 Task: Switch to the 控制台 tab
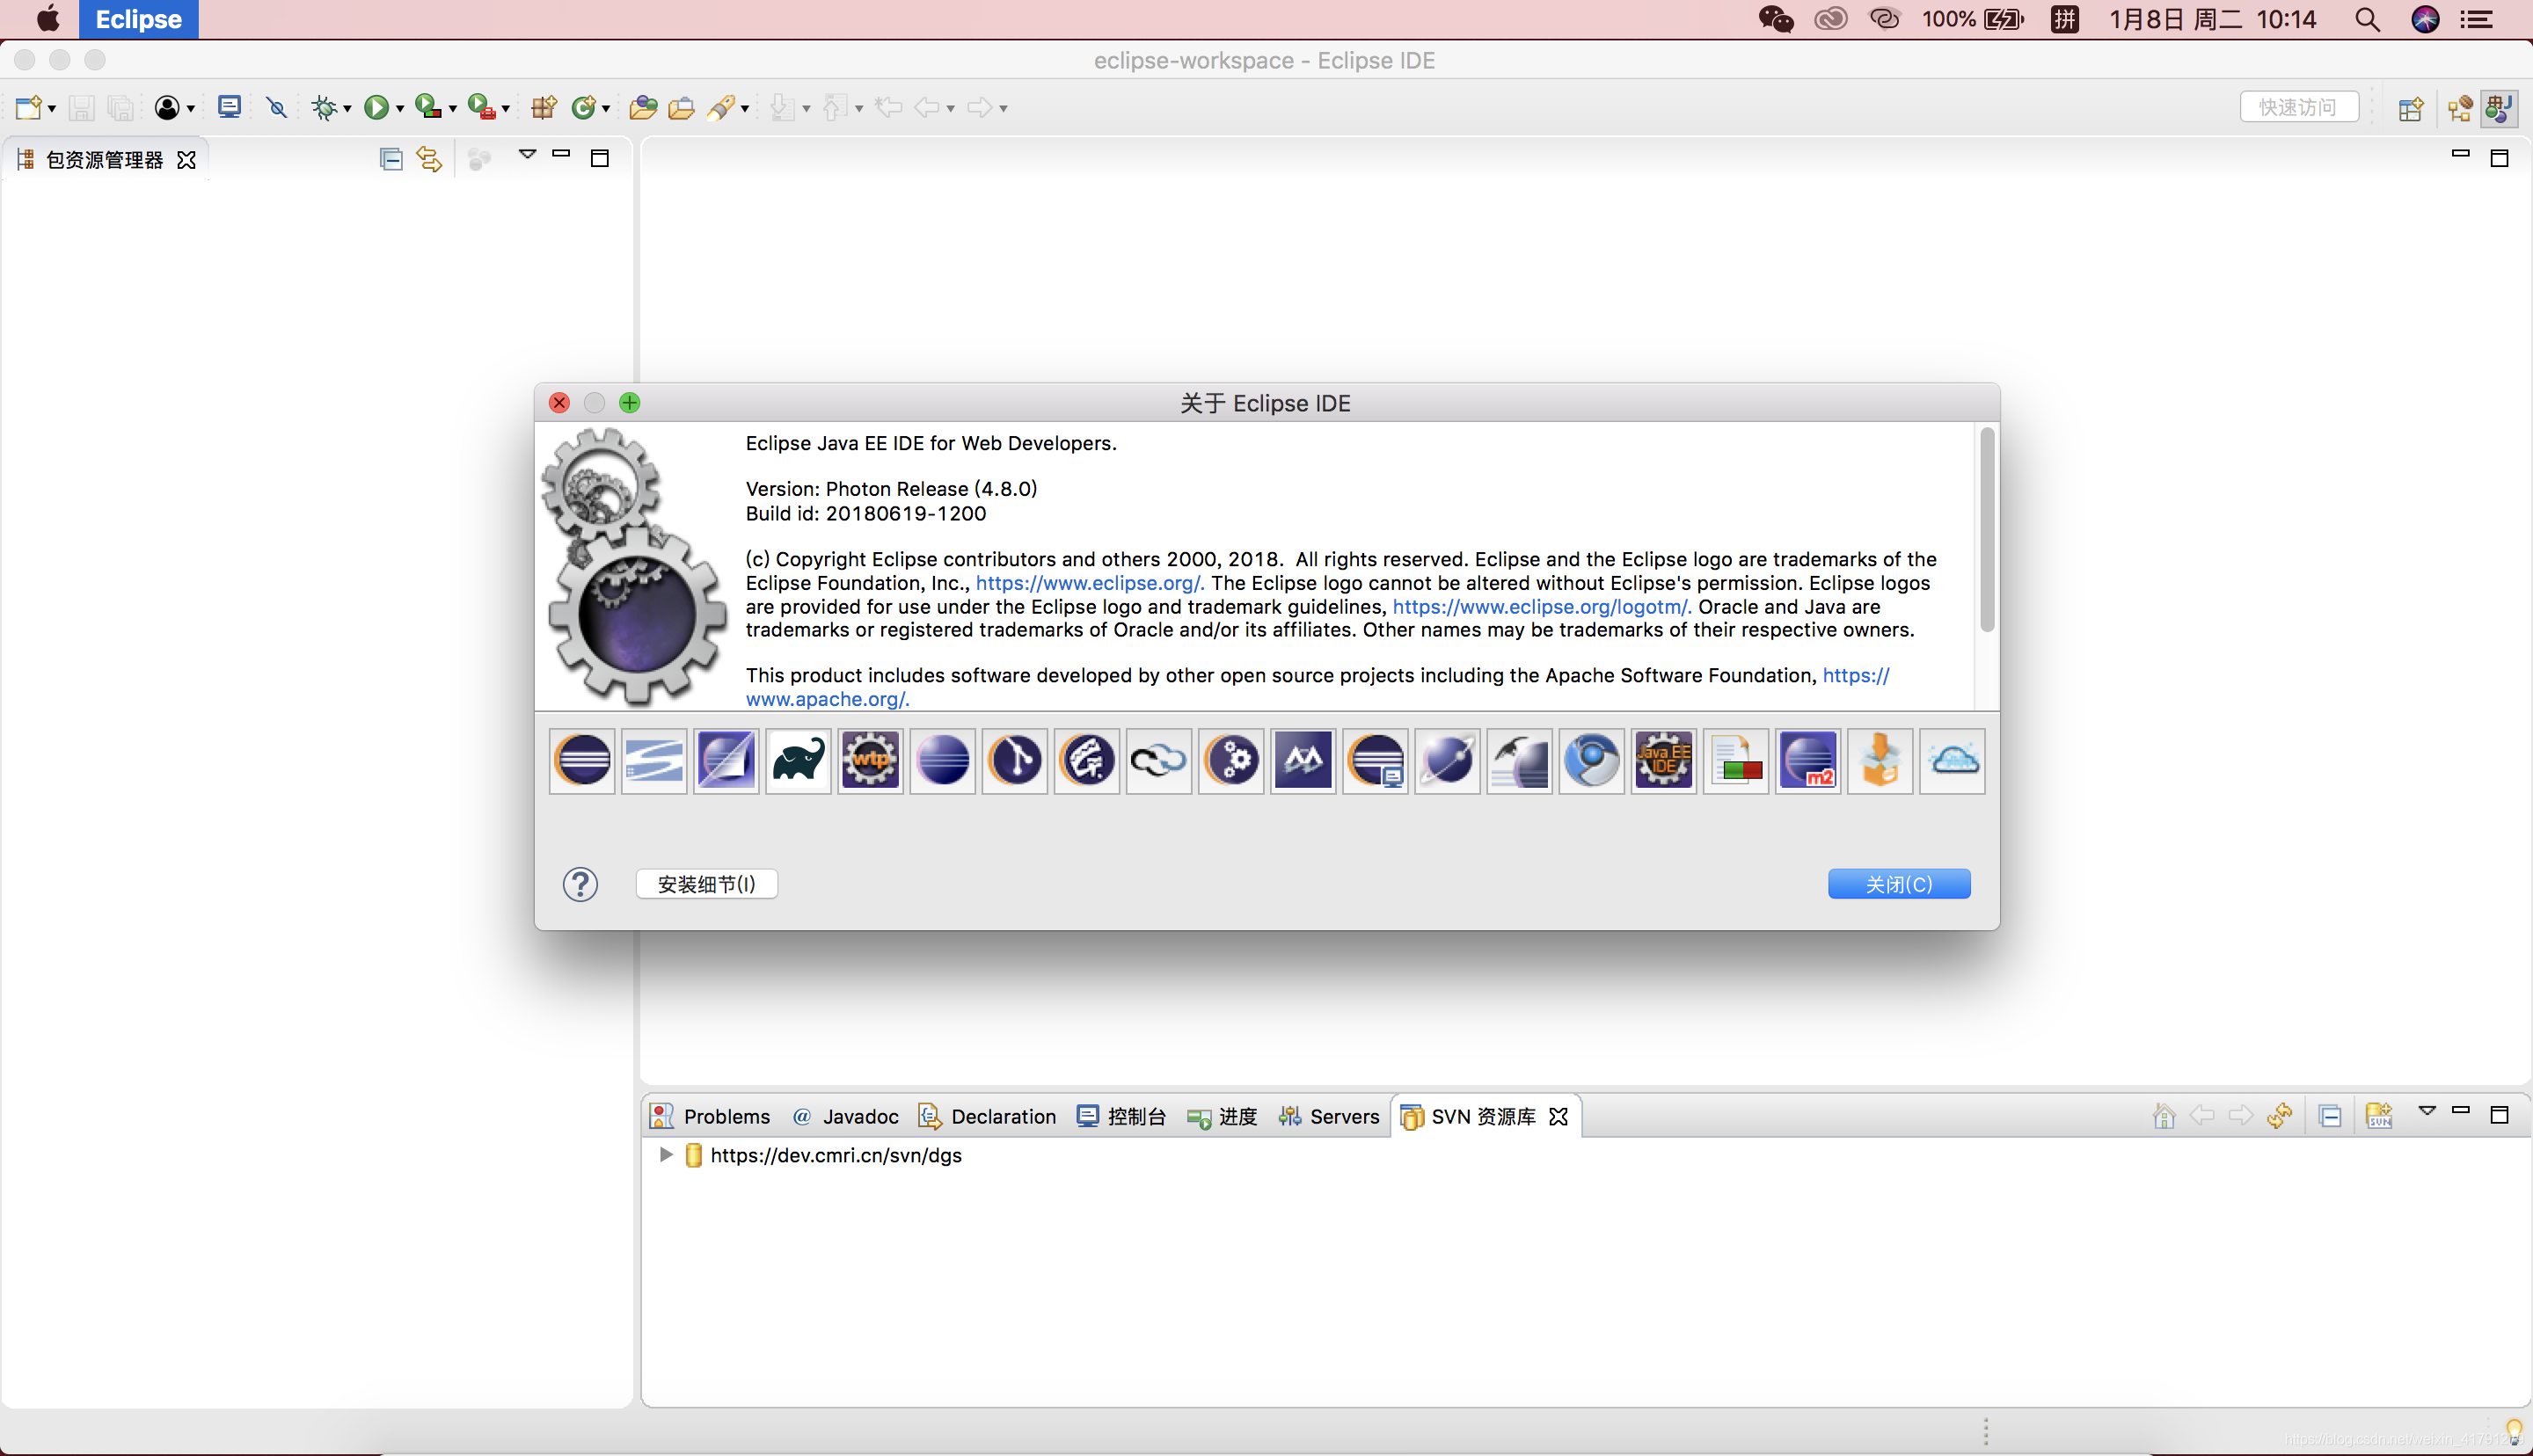point(1121,1116)
